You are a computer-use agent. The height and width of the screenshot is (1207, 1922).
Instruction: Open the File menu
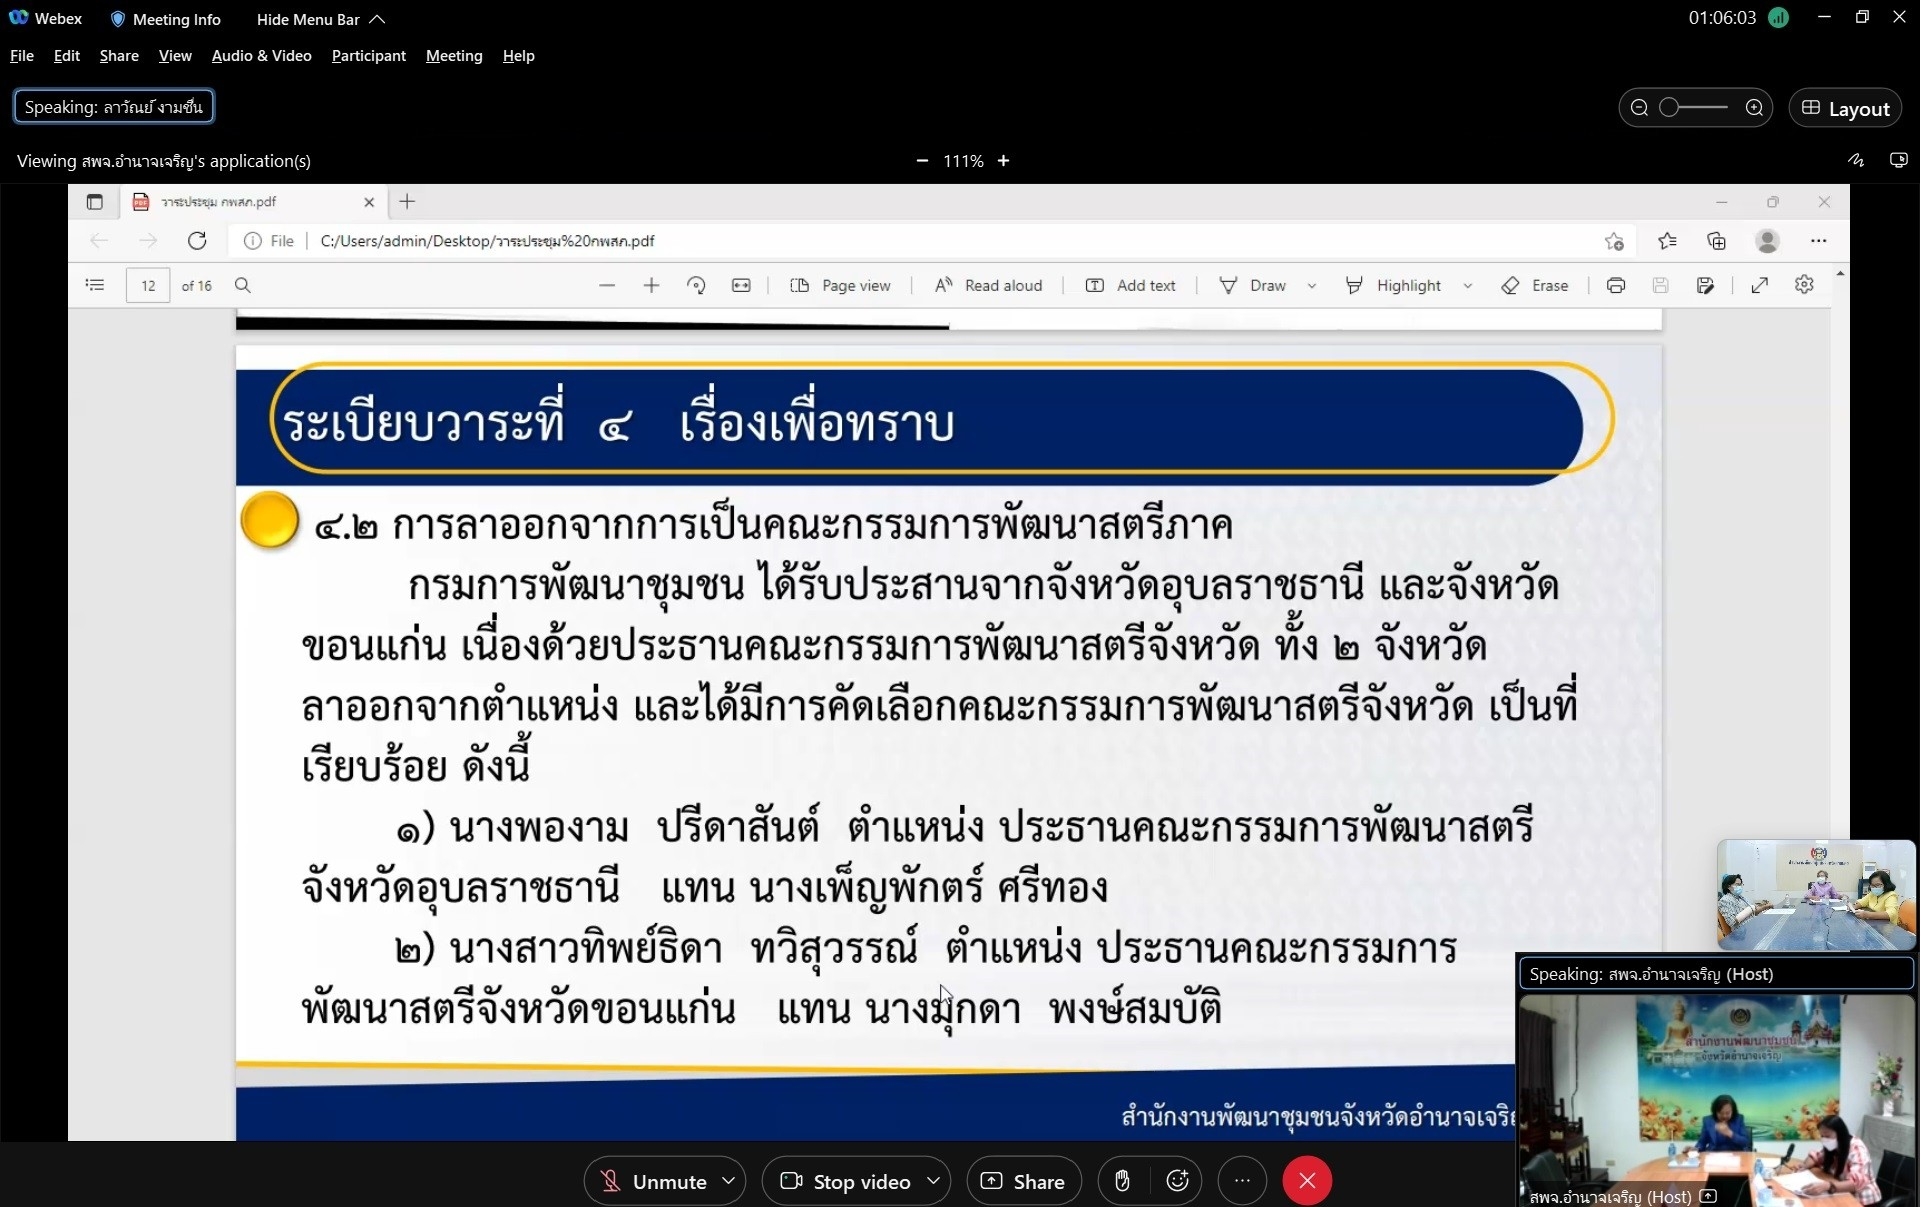pyautogui.click(x=22, y=56)
